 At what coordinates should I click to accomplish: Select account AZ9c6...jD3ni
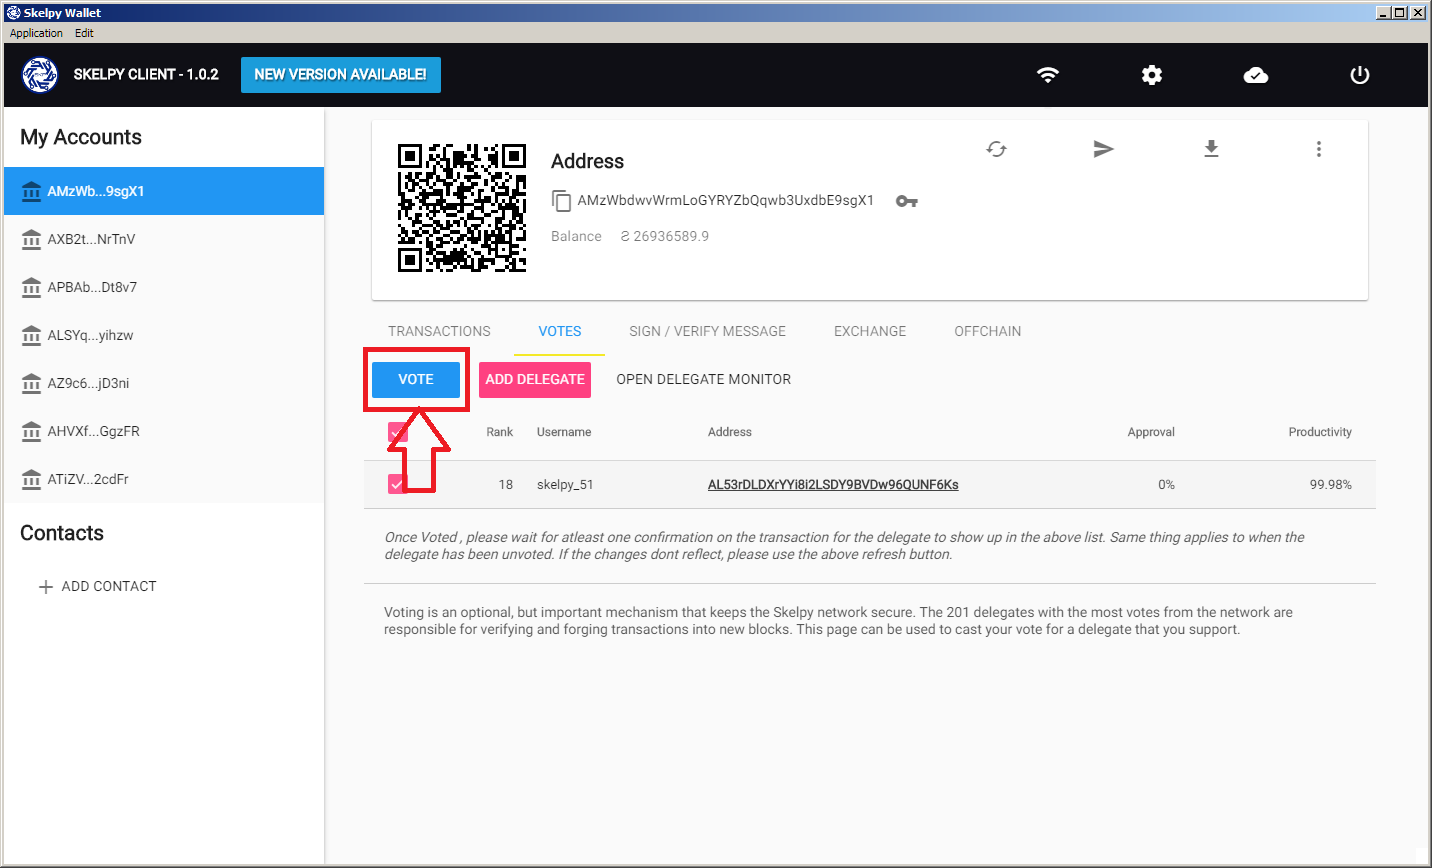pos(164,383)
